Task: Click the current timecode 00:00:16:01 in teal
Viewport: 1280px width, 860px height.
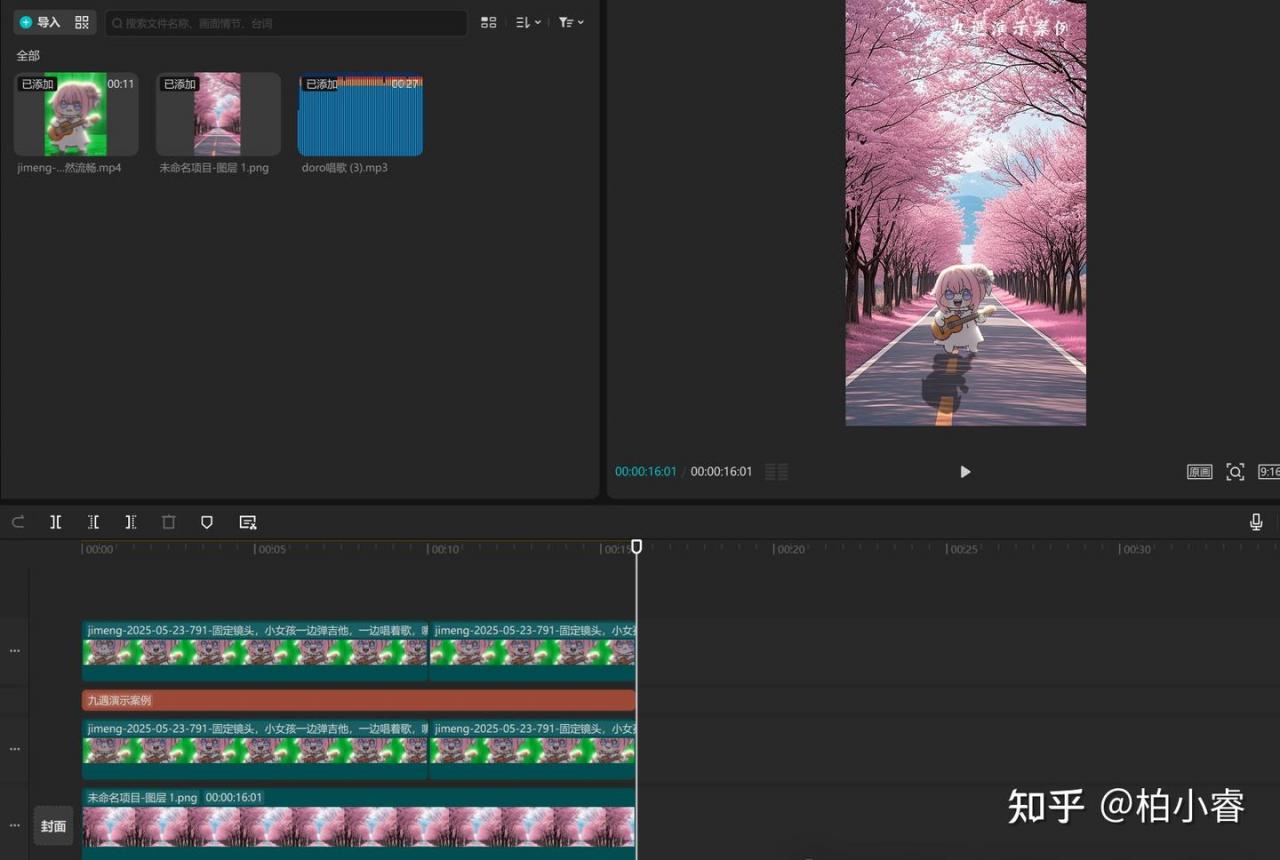Action: pyautogui.click(x=645, y=472)
